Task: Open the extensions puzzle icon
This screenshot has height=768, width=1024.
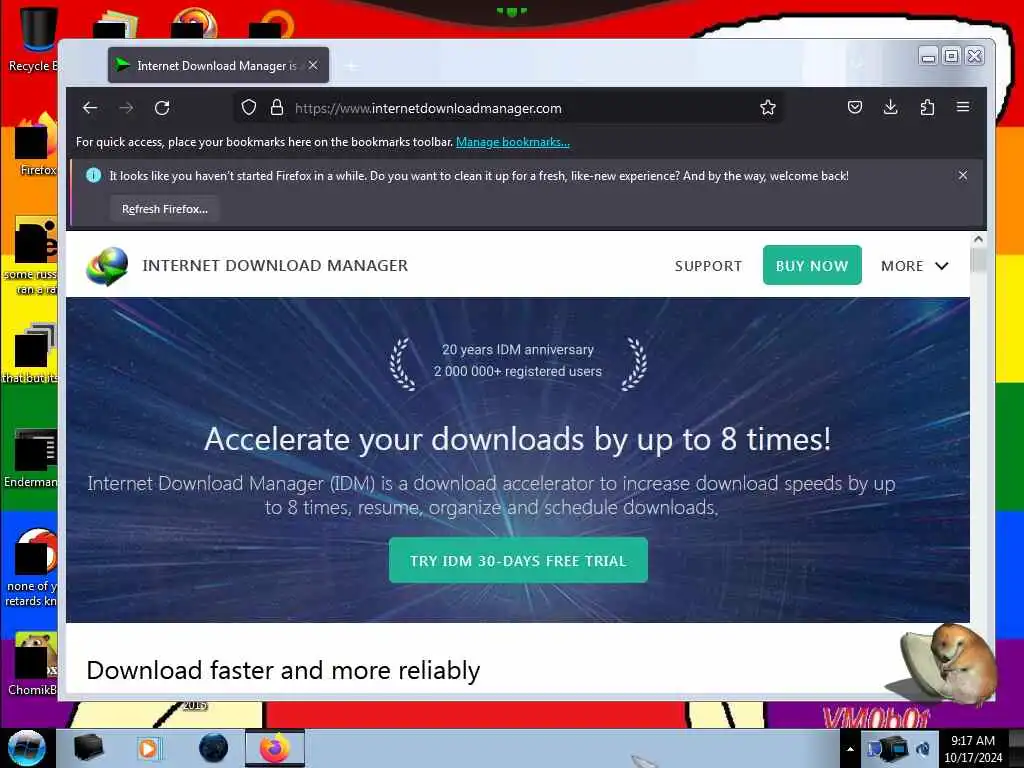Action: pyautogui.click(x=927, y=107)
